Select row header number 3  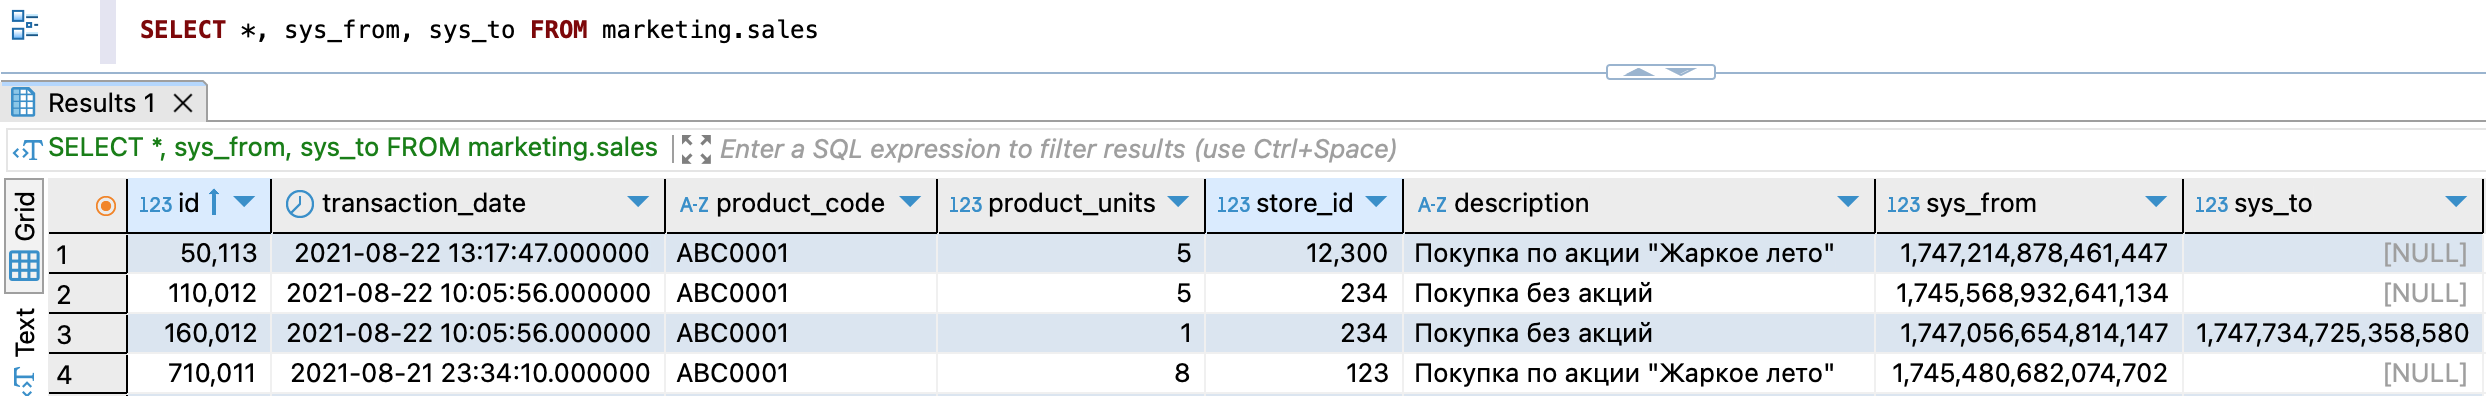click(x=87, y=334)
